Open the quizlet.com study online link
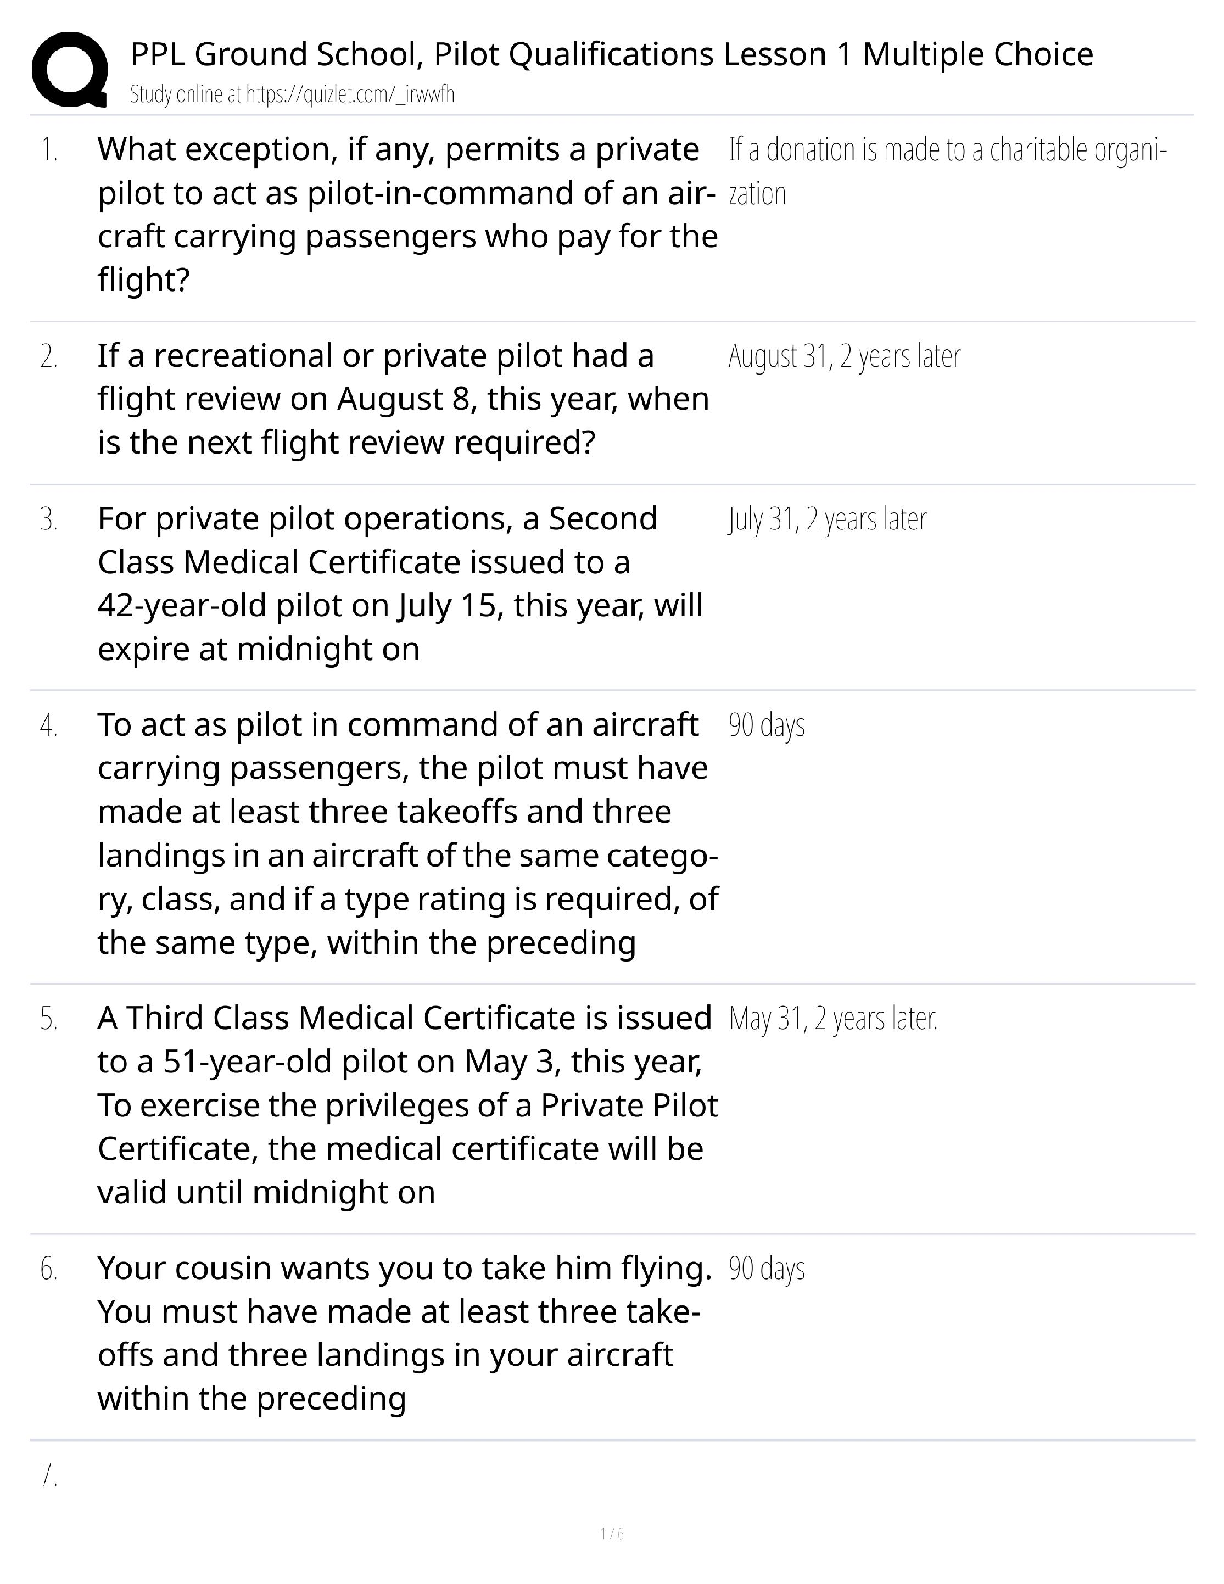Image resolution: width=1224 pixels, height=1584 pixels. tap(292, 95)
